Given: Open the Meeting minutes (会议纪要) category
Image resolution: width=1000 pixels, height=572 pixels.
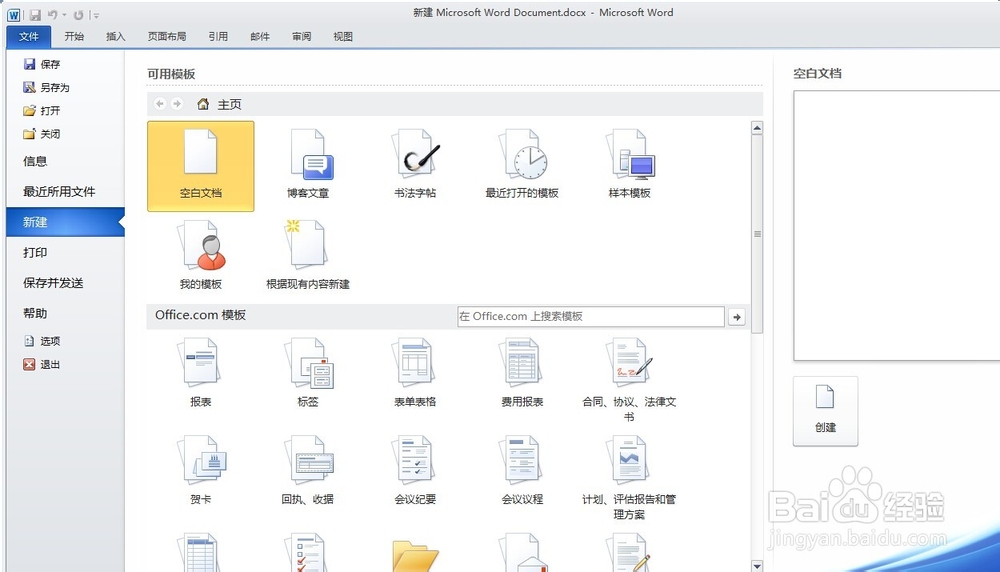Looking at the screenshot, I should coord(415,471).
